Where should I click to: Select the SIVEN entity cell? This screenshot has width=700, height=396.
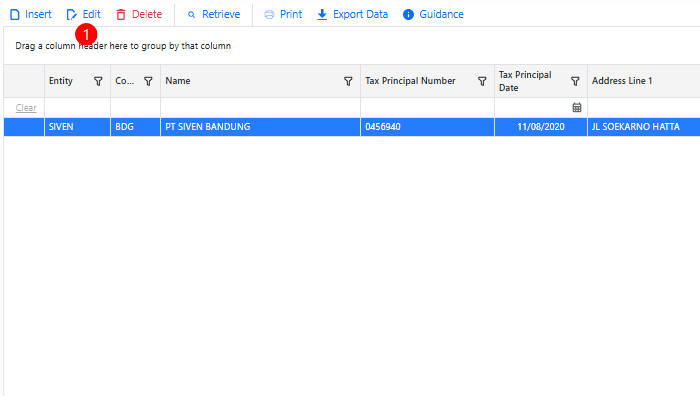coord(78,127)
